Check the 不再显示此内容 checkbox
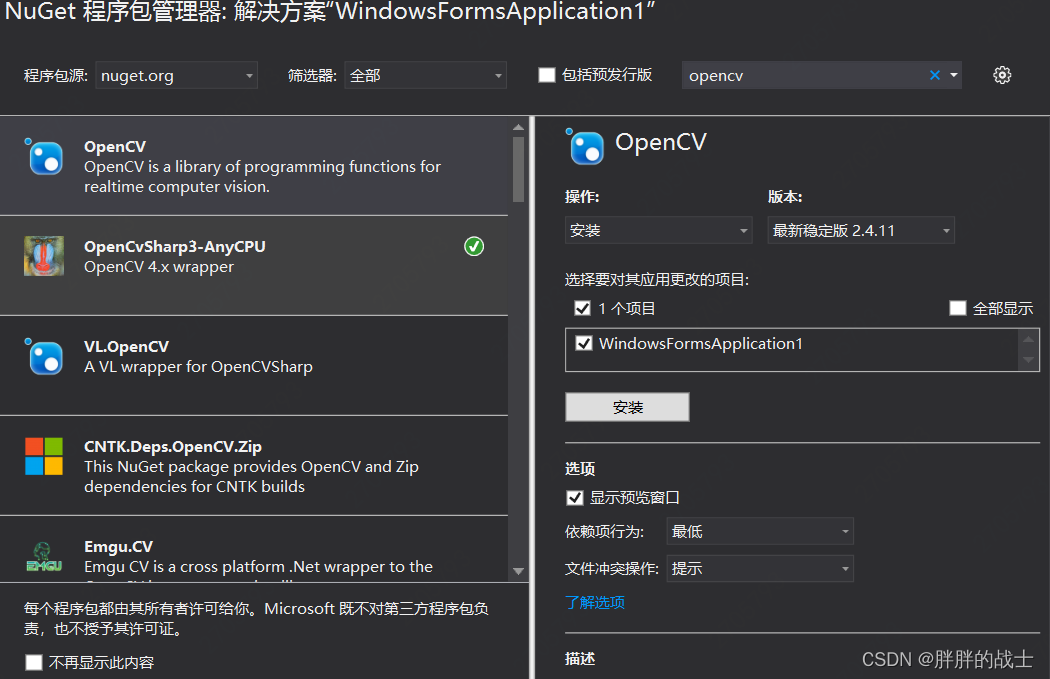1050x679 pixels. (x=33, y=662)
